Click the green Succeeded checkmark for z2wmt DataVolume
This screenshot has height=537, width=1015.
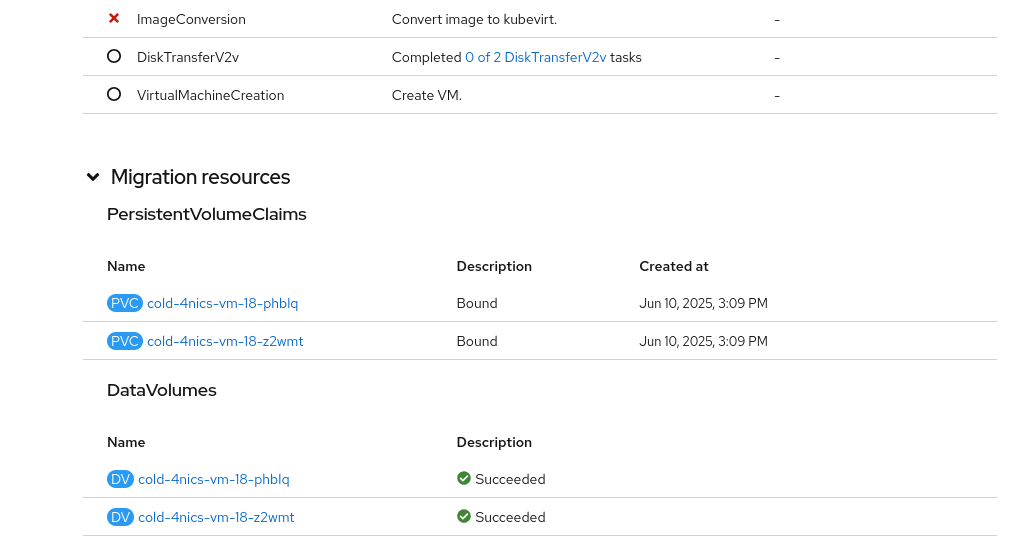tap(464, 517)
